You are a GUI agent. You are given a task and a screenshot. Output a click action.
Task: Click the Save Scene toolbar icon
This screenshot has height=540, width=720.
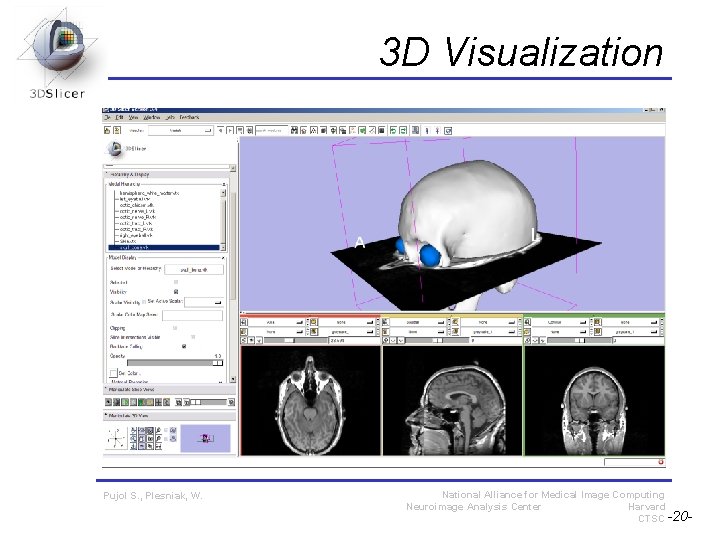[x=117, y=130]
